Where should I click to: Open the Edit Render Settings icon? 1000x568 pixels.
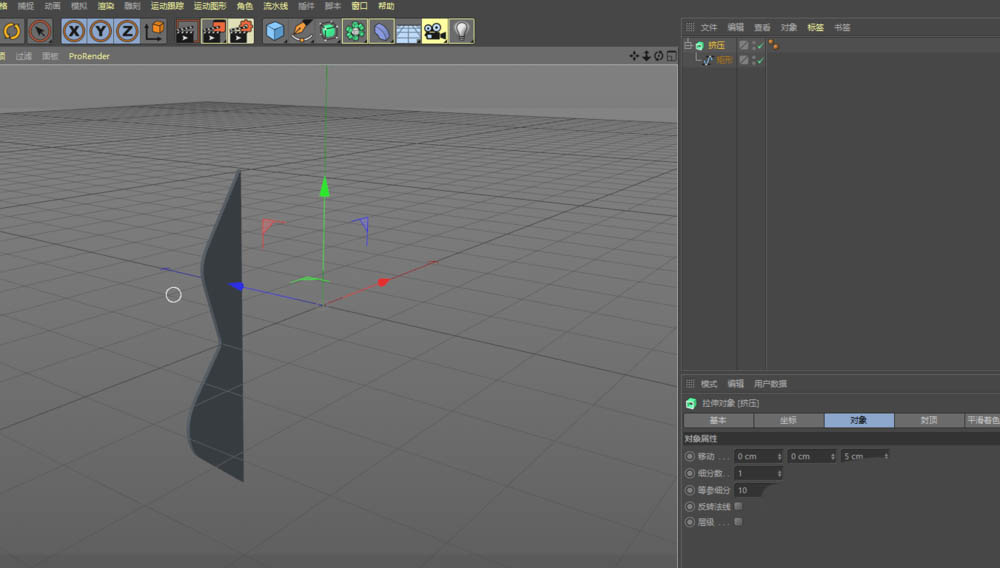click(x=241, y=31)
